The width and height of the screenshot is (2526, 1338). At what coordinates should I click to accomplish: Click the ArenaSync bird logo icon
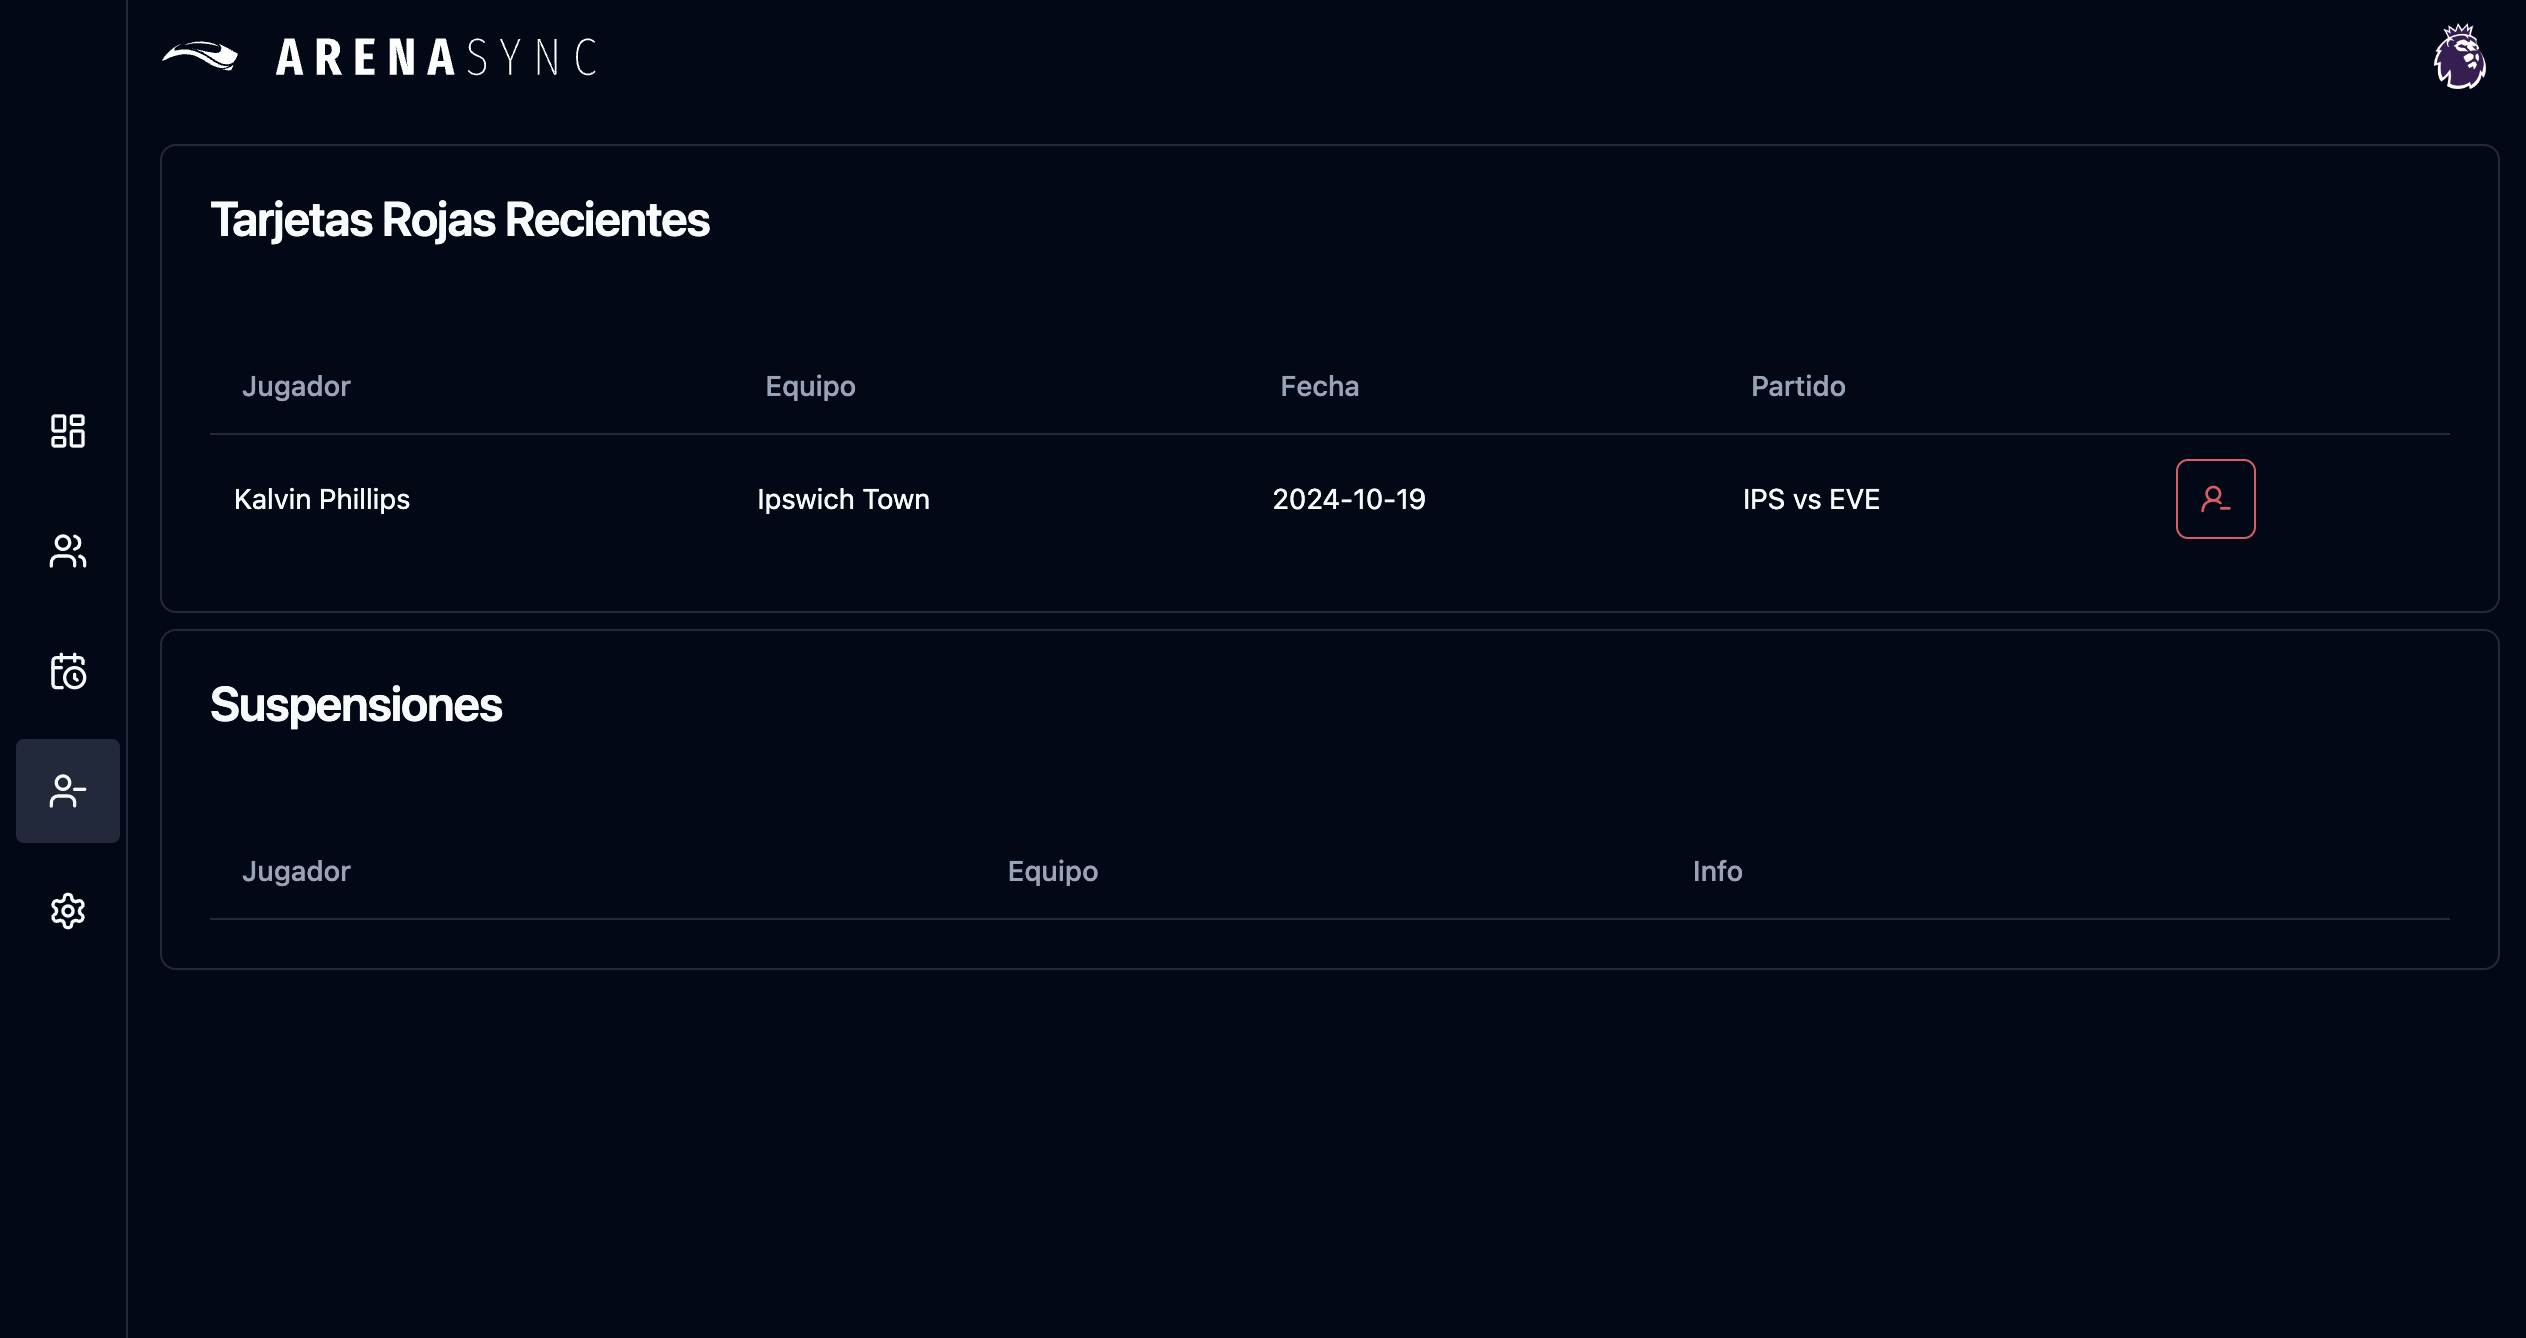click(200, 56)
